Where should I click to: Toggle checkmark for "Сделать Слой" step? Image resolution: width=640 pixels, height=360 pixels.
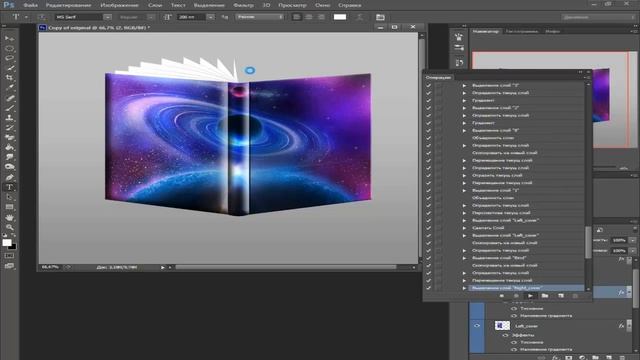pos(429,228)
